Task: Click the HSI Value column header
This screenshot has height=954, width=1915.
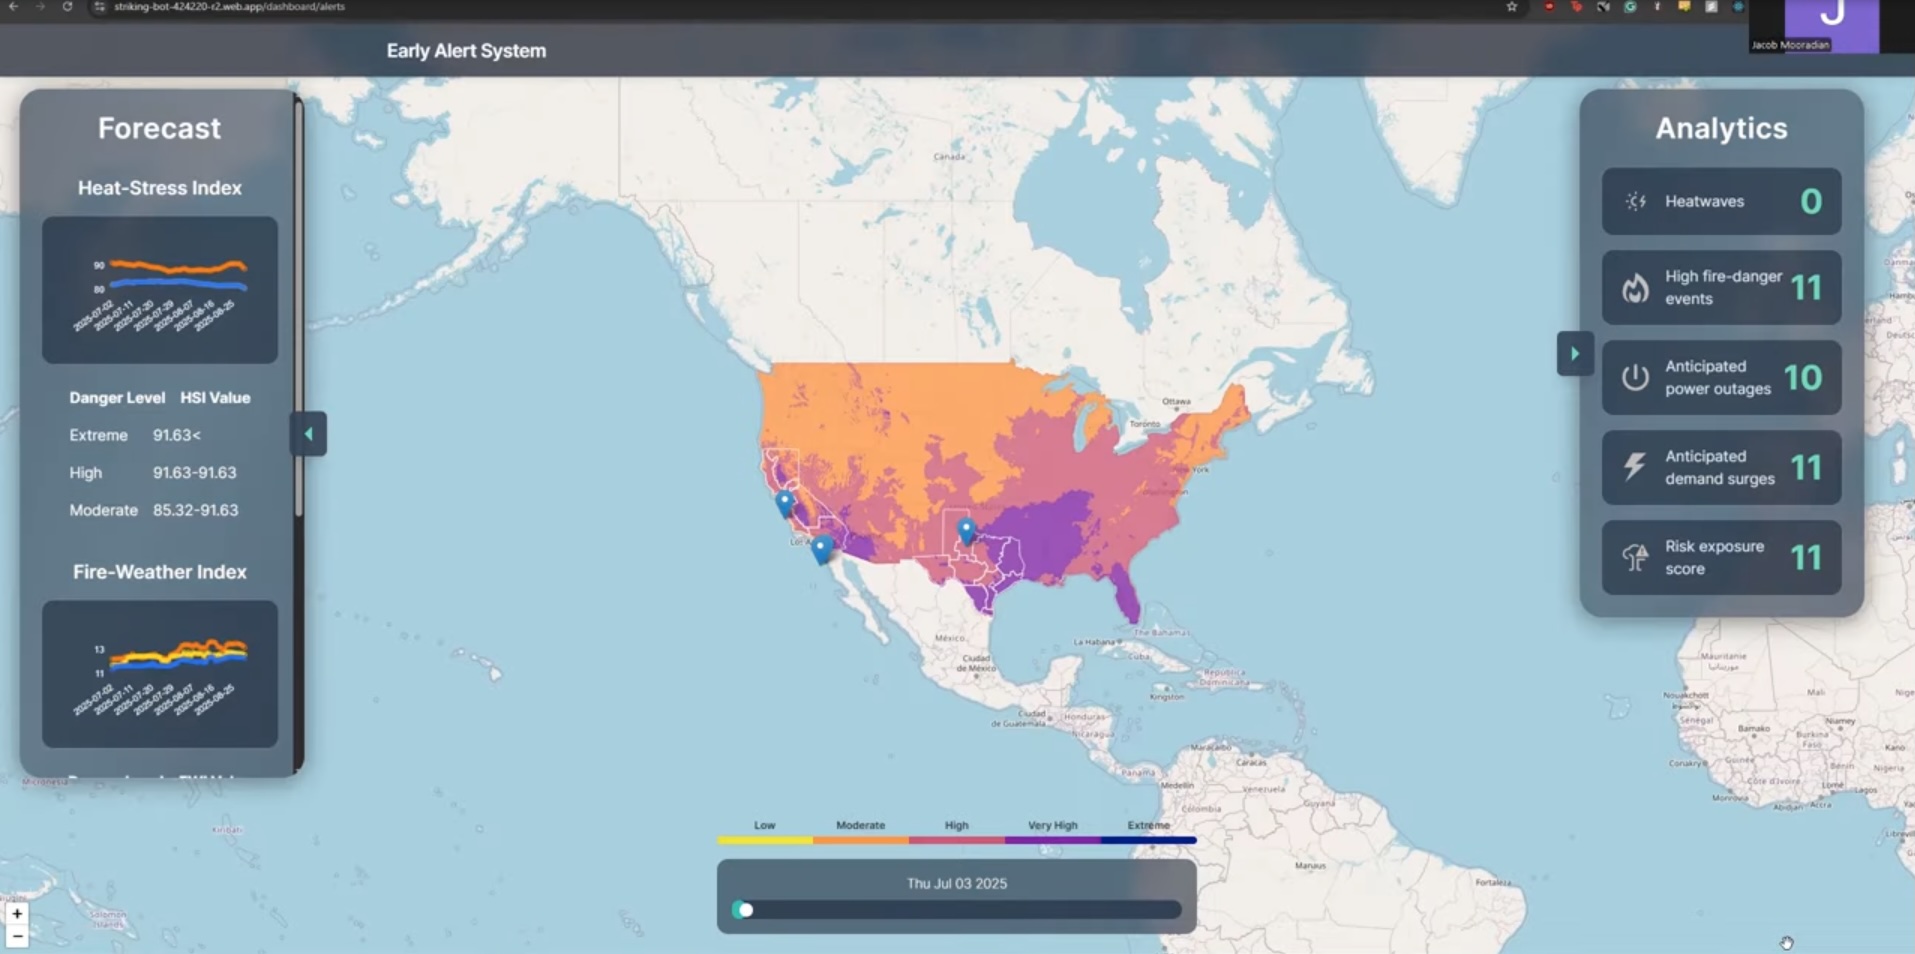Action: point(215,398)
